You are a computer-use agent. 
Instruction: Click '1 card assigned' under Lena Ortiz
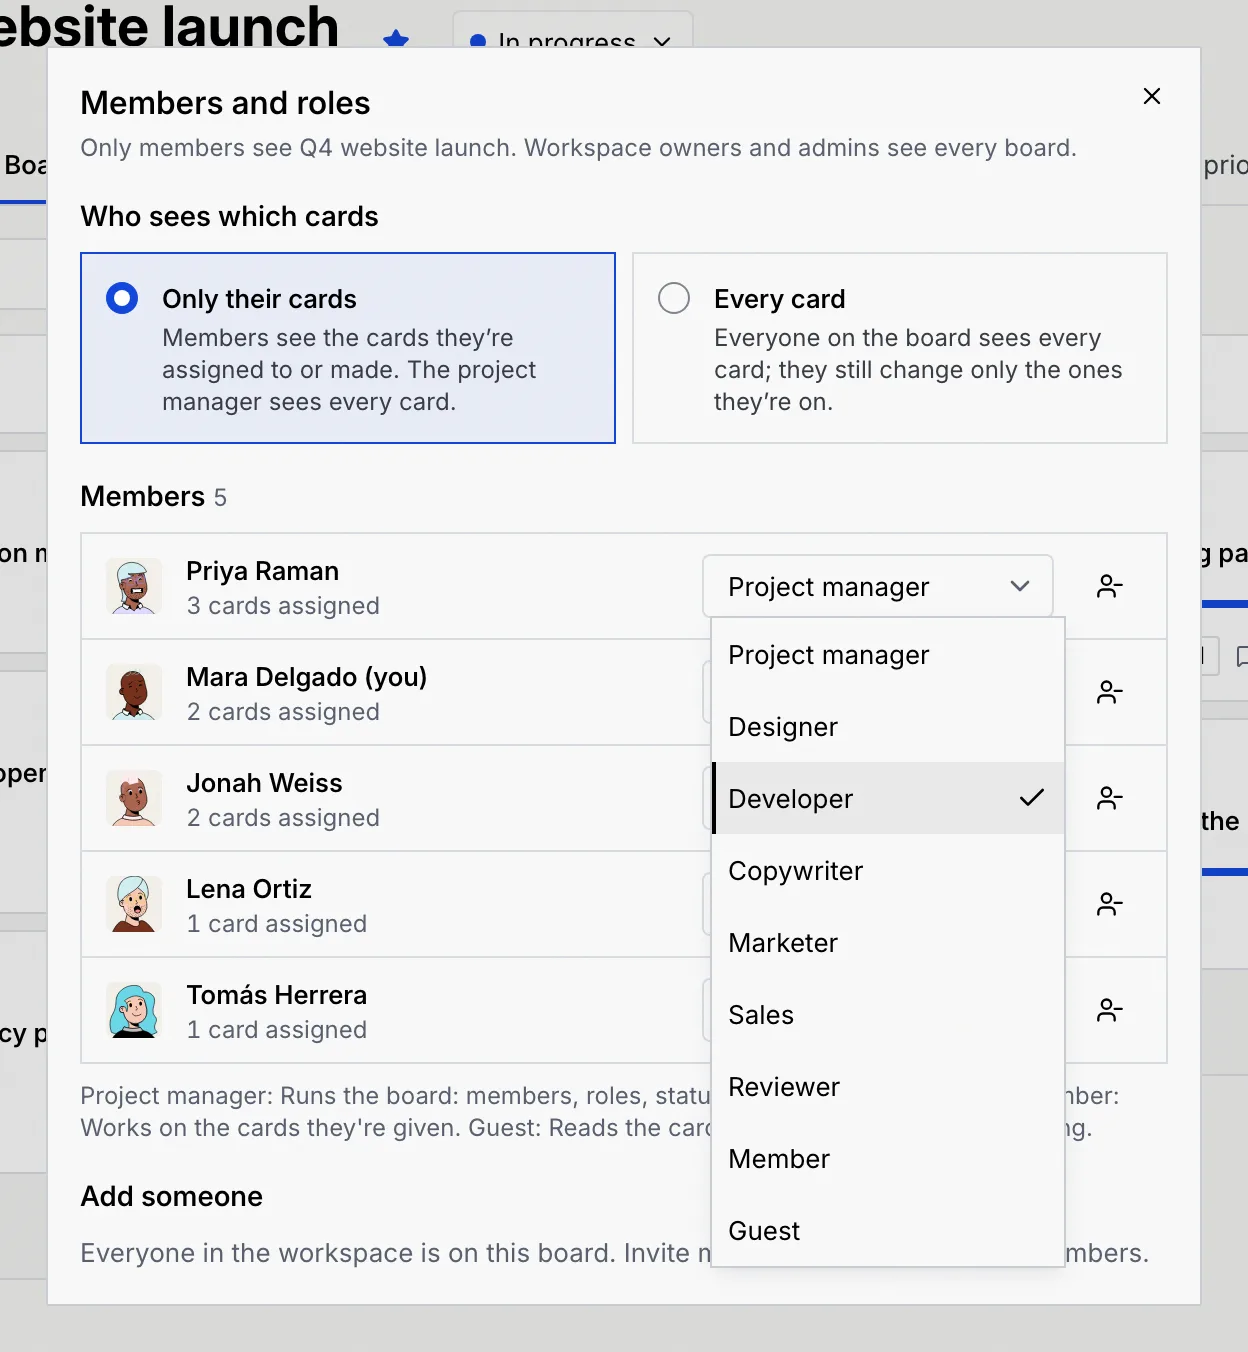click(x=277, y=924)
